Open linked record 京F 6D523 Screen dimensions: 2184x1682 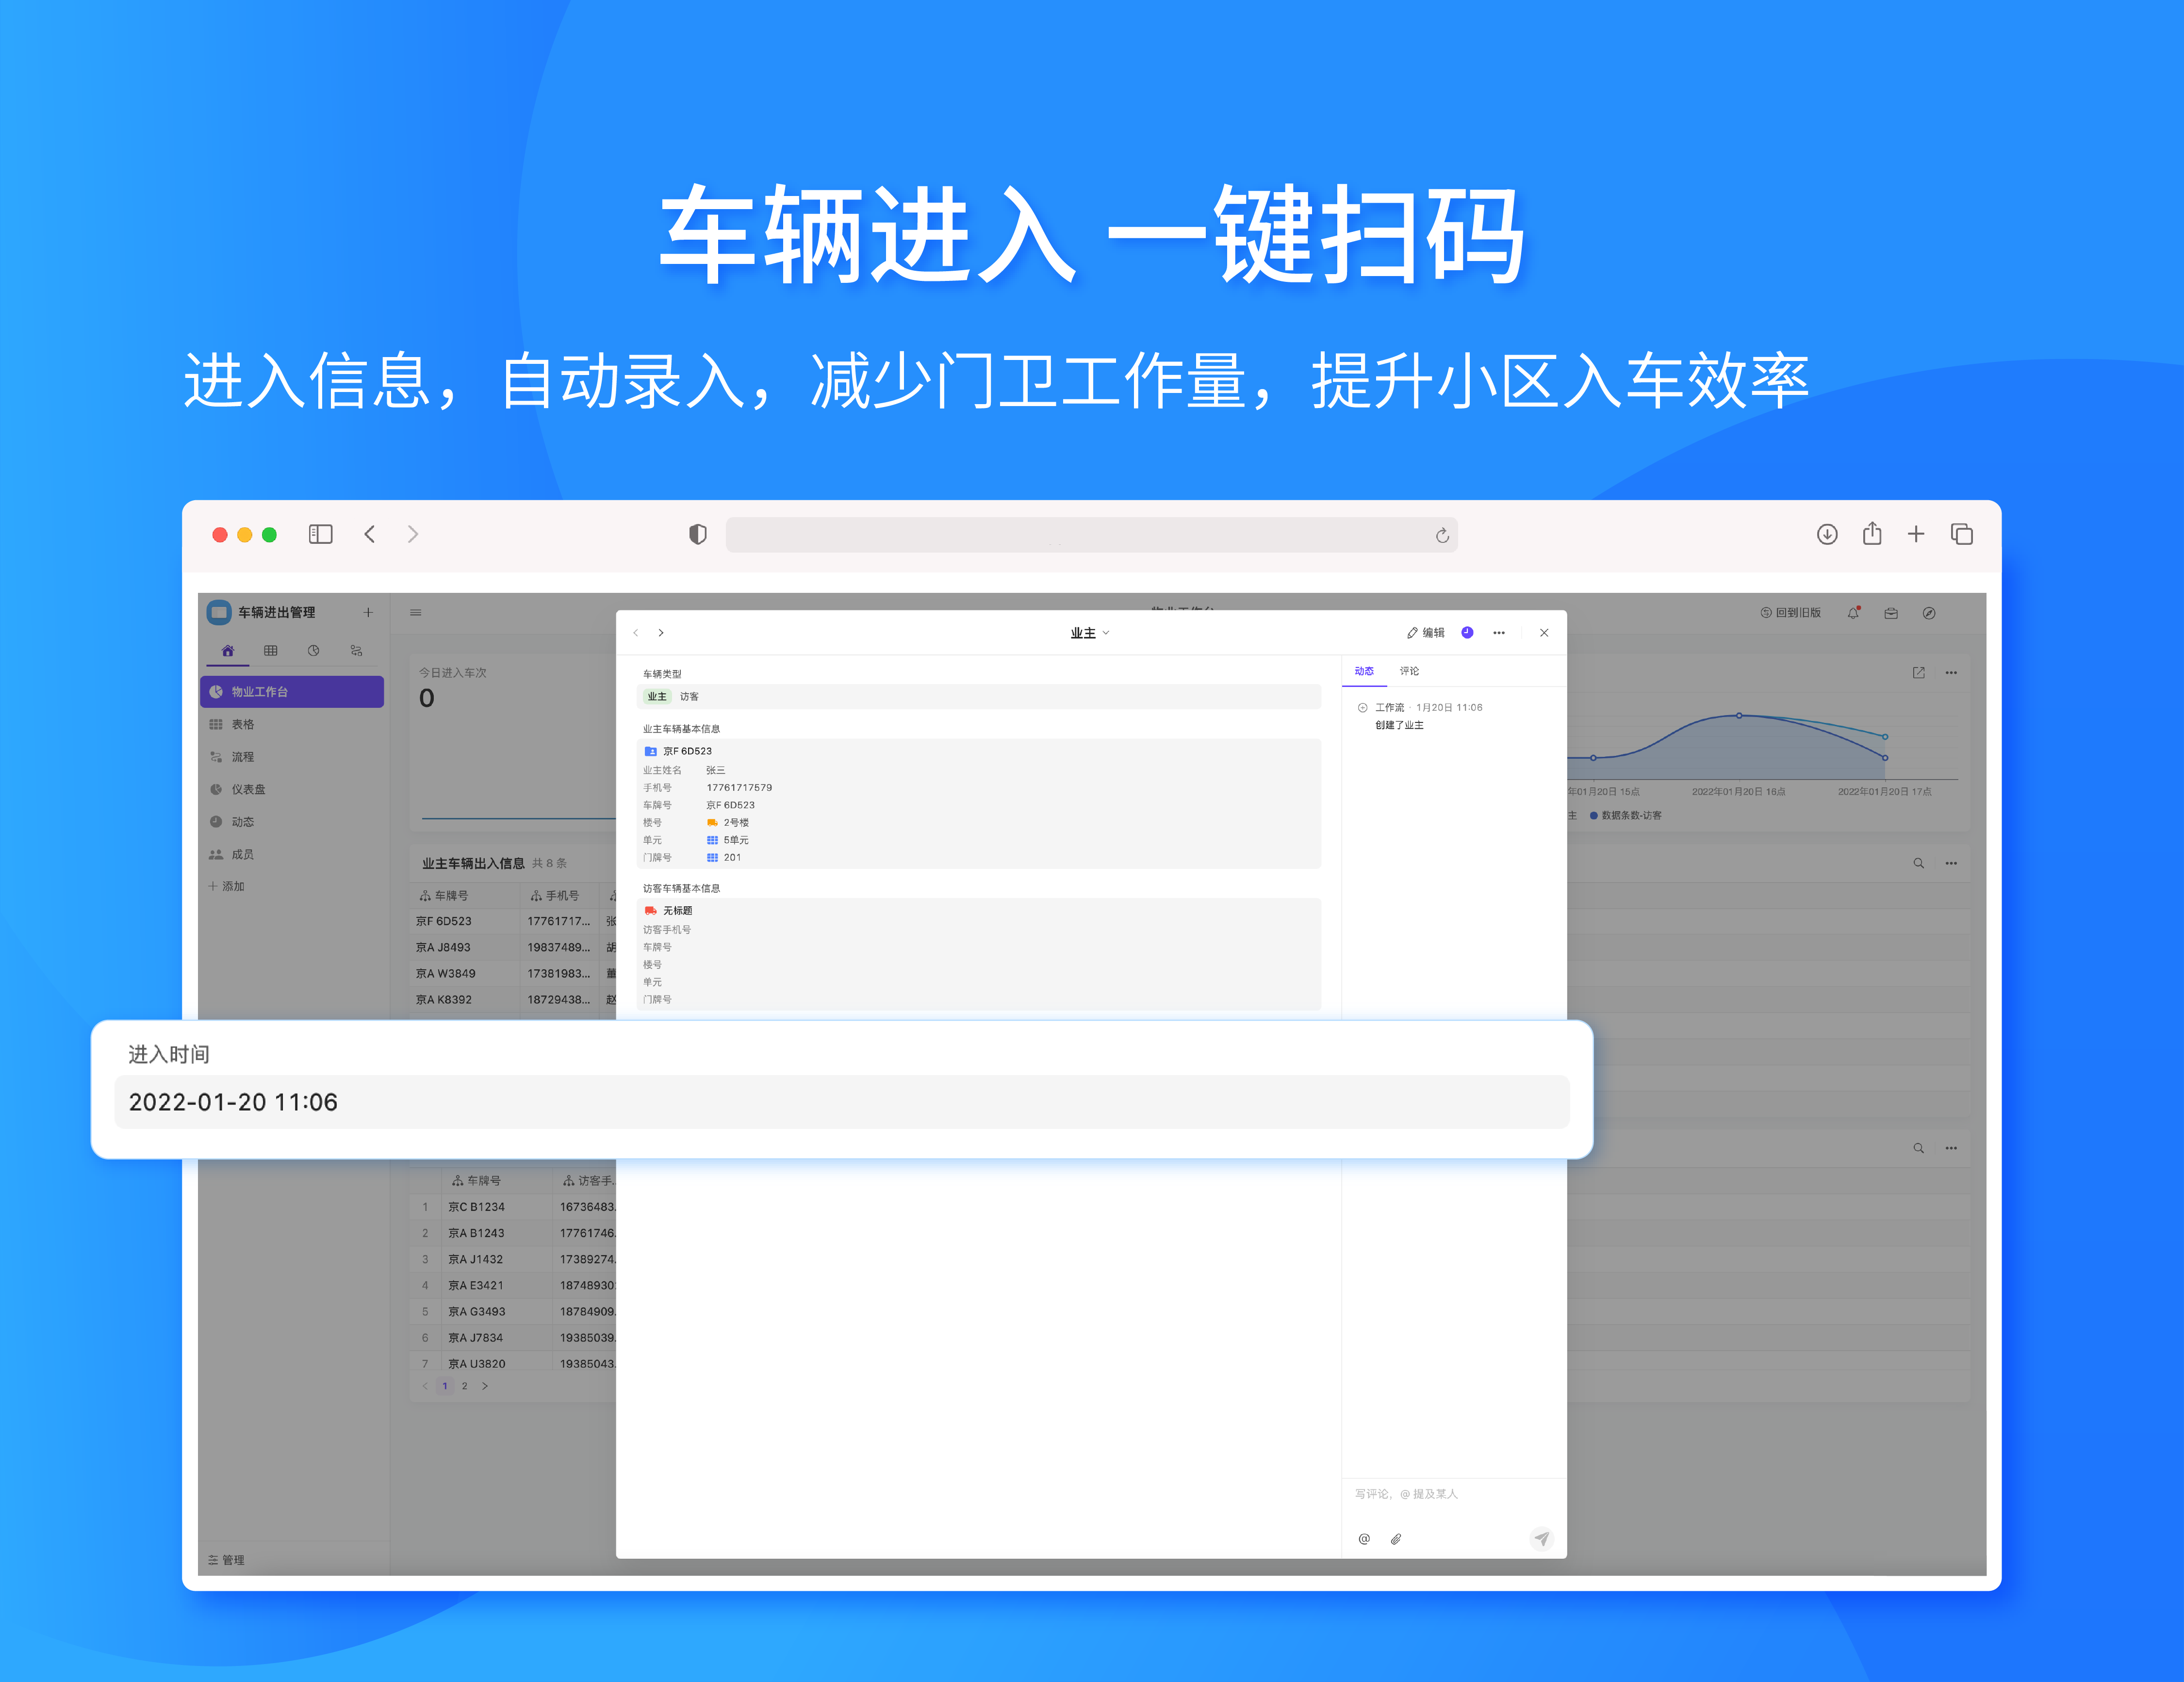click(687, 751)
